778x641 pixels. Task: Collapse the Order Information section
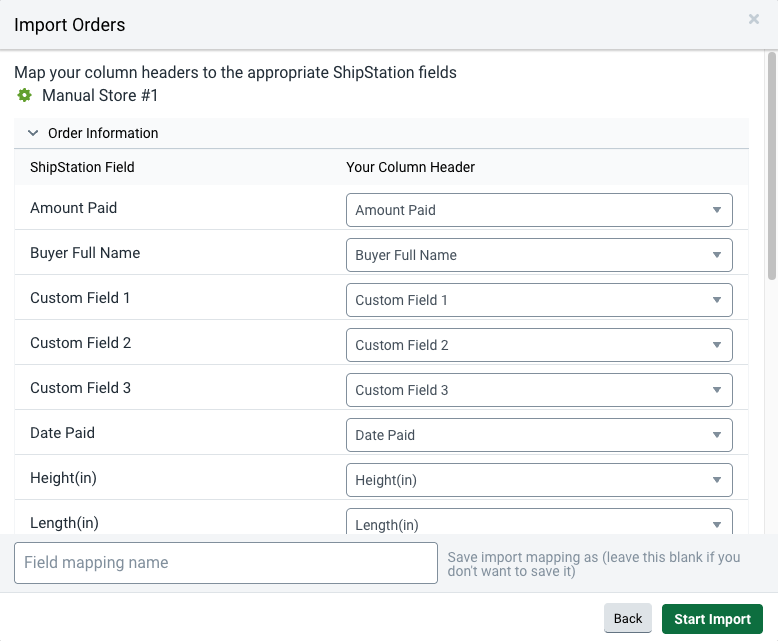click(x=33, y=133)
